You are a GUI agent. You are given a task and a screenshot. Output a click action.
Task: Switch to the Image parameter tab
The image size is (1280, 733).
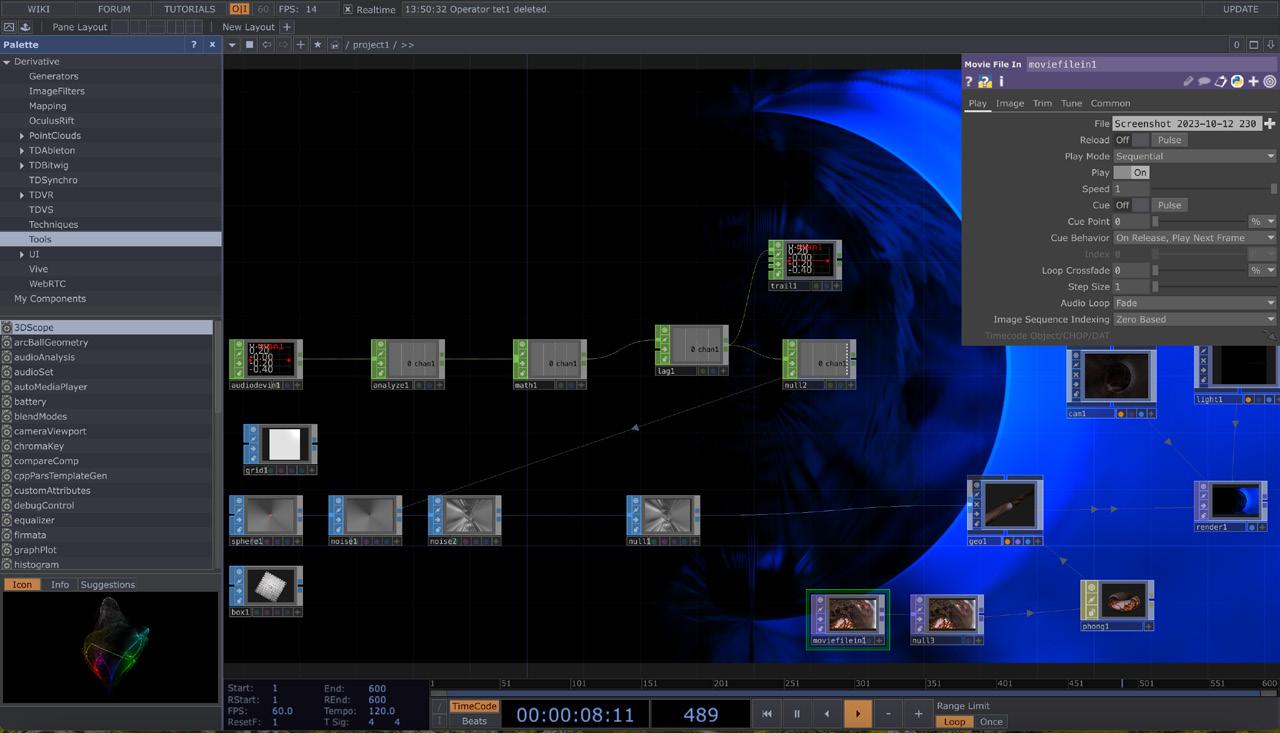[x=1009, y=104]
